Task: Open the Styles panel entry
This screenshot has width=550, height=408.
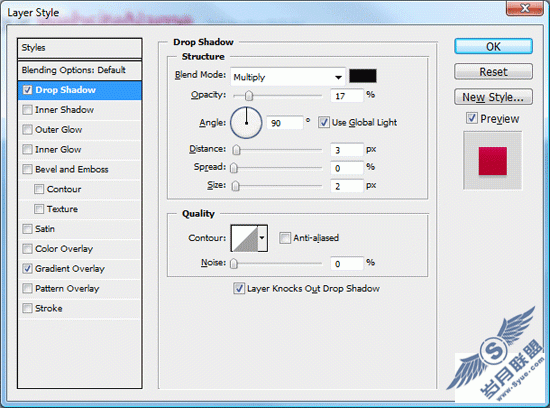Action: click(80, 48)
